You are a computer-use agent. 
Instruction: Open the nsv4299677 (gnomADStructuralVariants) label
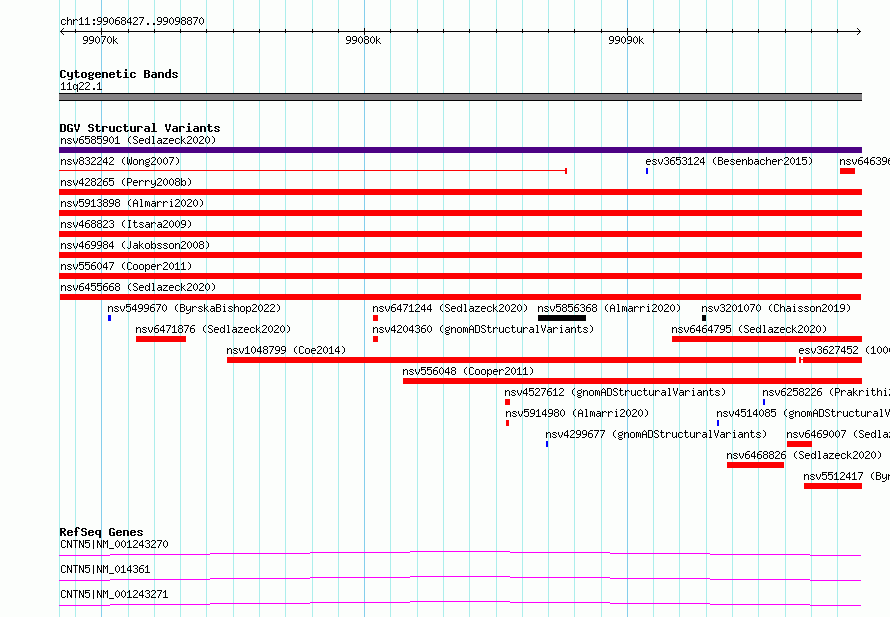(656, 434)
